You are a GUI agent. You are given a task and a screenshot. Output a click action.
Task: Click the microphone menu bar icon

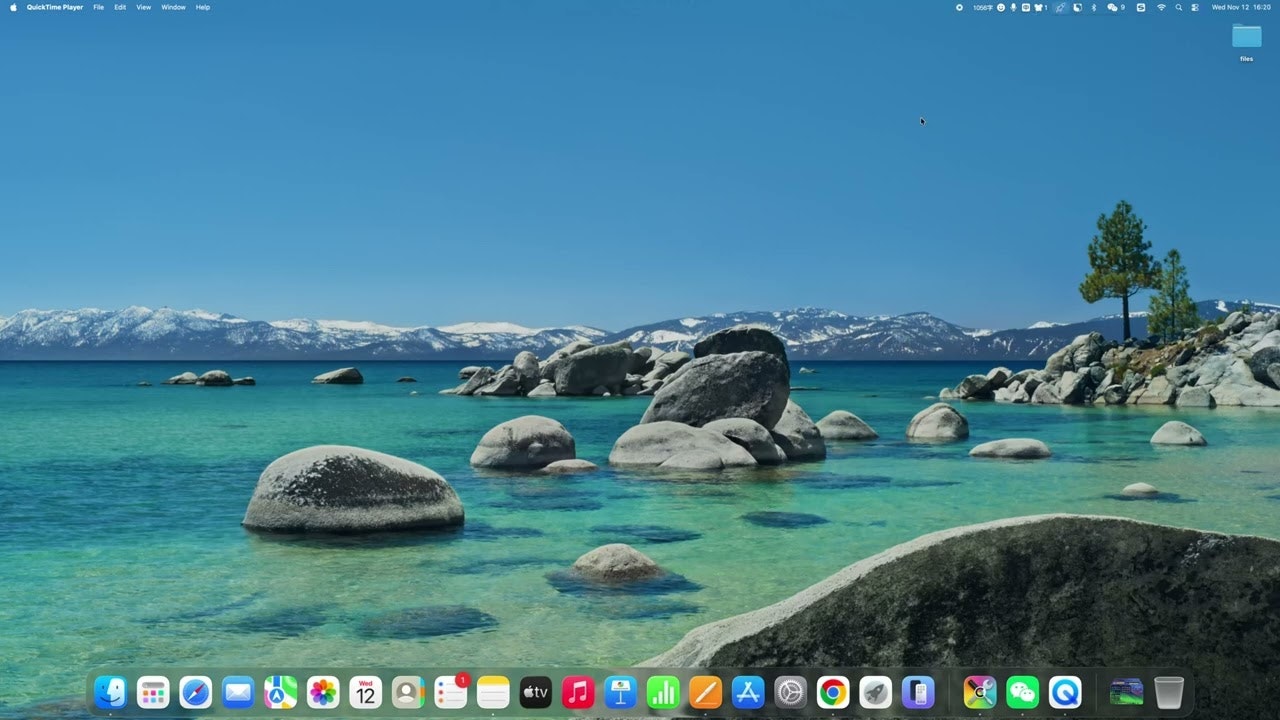pos(1013,7)
